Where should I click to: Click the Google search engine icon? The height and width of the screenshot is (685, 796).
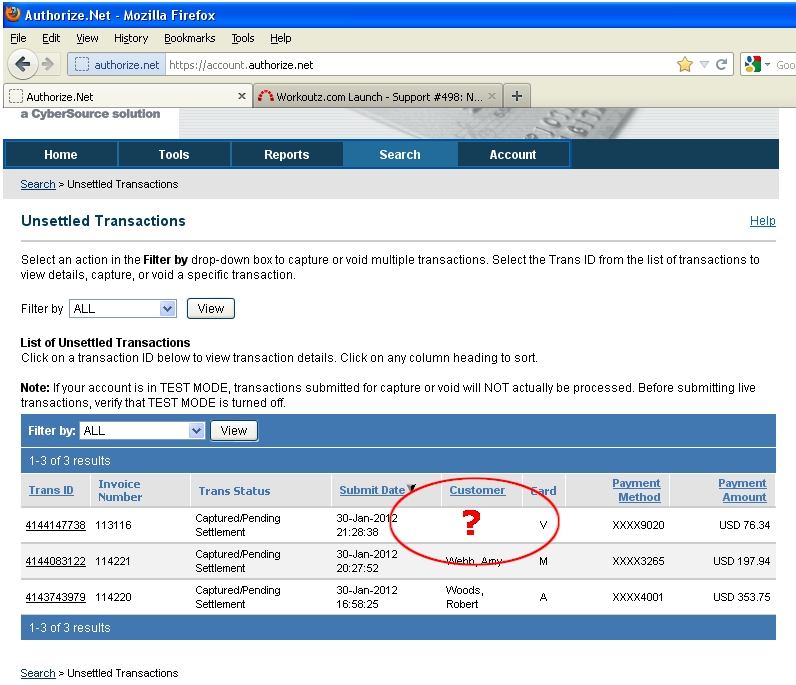pyautogui.click(x=752, y=64)
